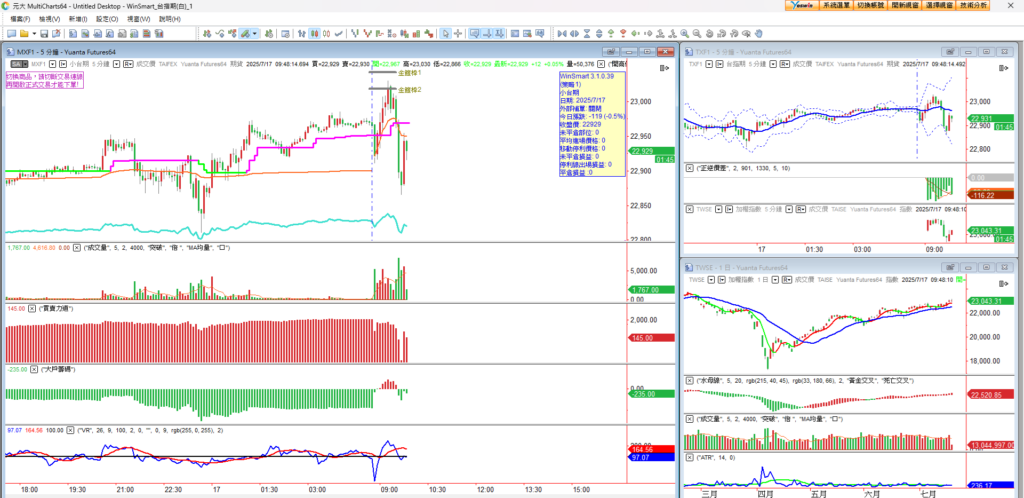The image size is (1024, 498).
Task: Open resolution dropdown after 加權指數 1日
Action: [x=775, y=279]
